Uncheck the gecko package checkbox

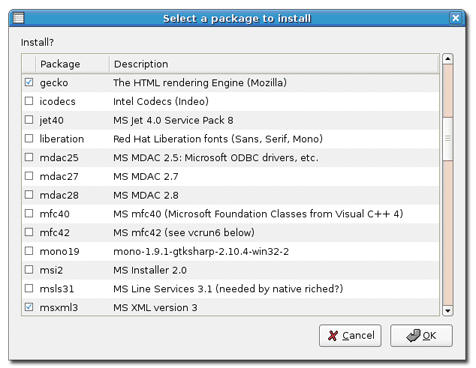click(x=29, y=82)
